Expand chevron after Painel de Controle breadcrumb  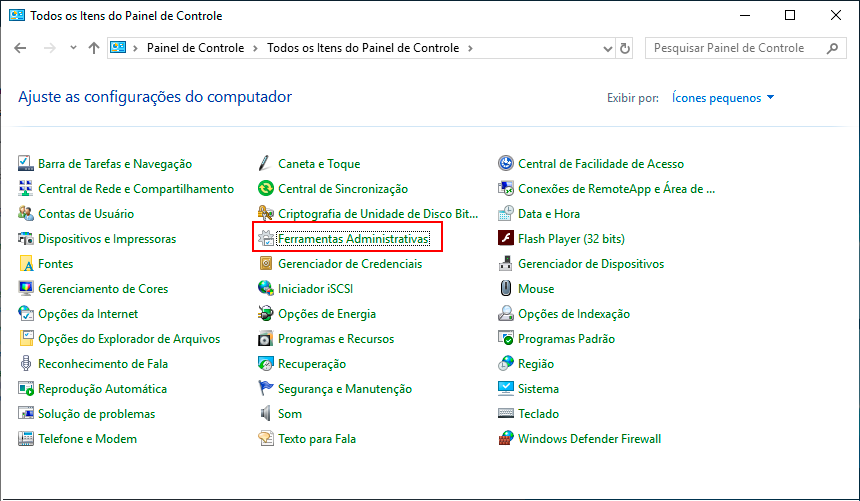point(255,48)
